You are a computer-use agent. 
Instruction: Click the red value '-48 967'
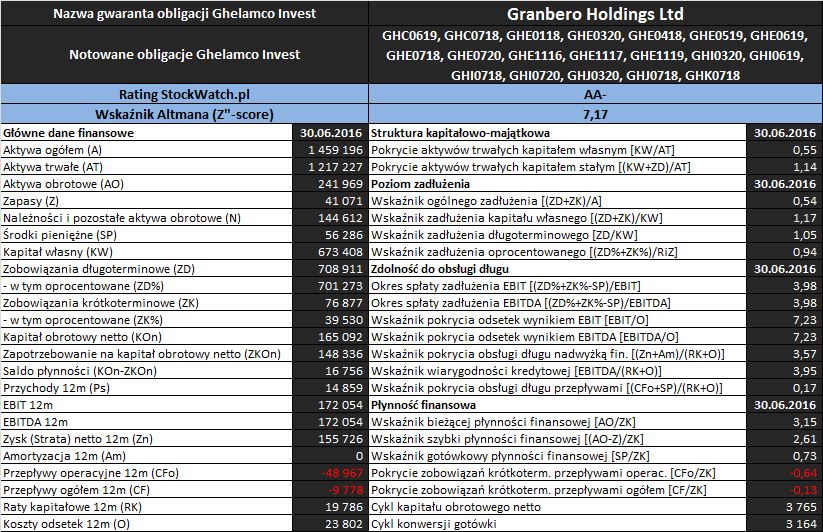pyautogui.click(x=342, y=473)
